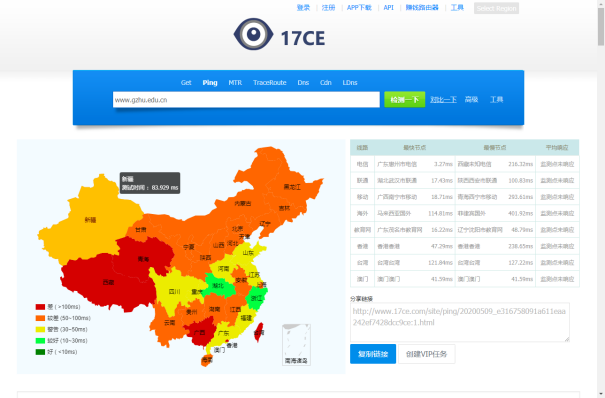This screenshot has width=605, height=398.
Task: Select 甘肃 province on the map
Action: 141,229
